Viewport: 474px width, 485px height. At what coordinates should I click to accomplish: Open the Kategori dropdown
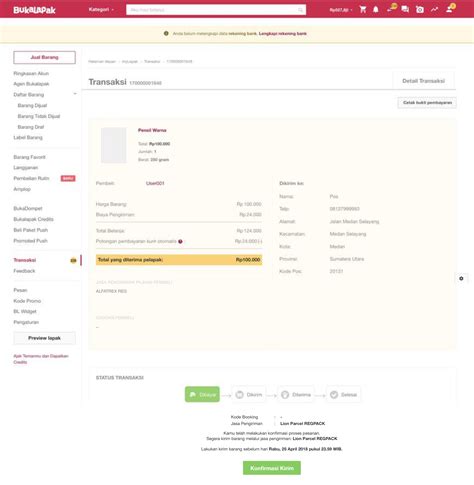(101, 9)
